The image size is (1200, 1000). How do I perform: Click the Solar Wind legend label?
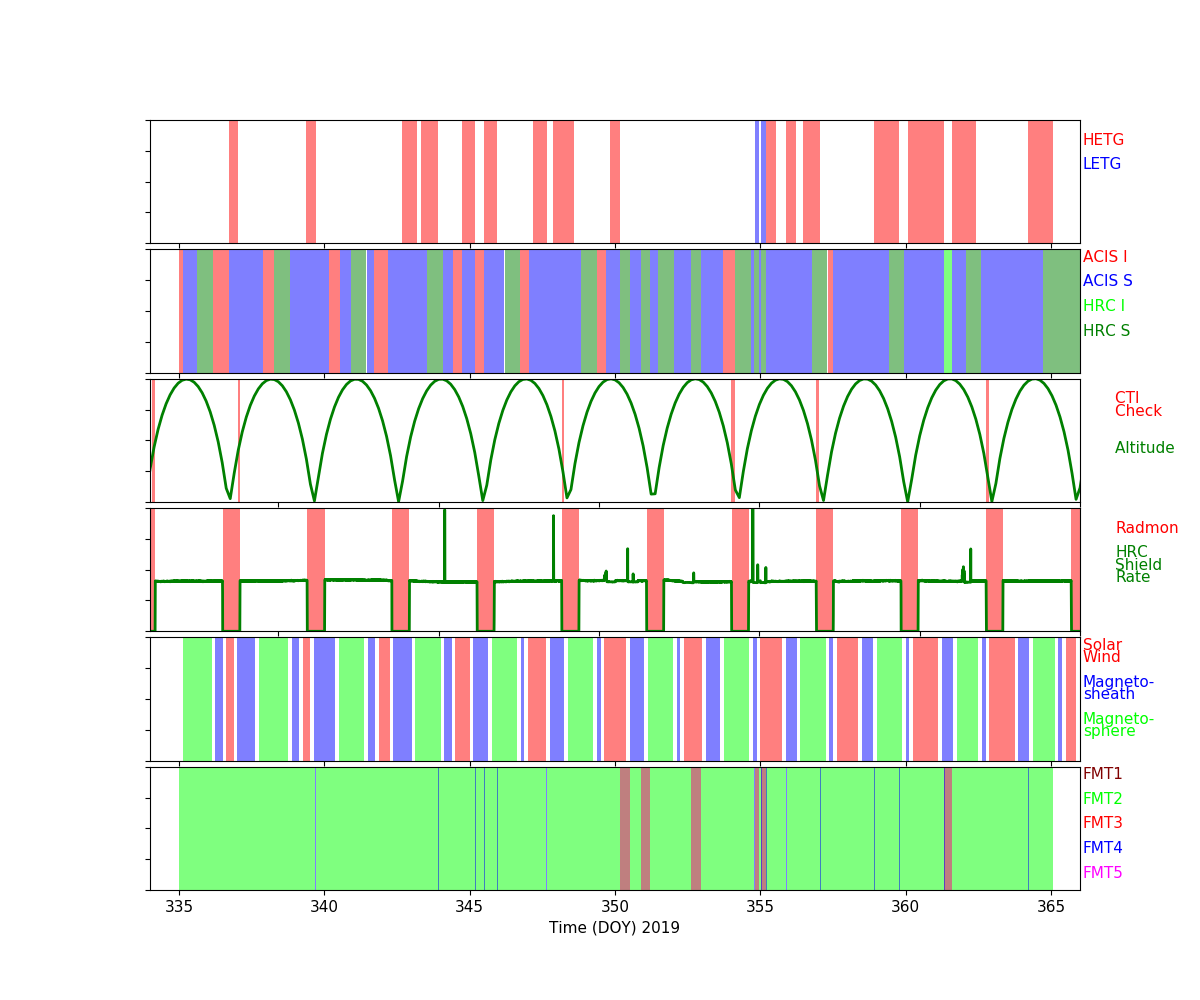(x=1102, y=651)
